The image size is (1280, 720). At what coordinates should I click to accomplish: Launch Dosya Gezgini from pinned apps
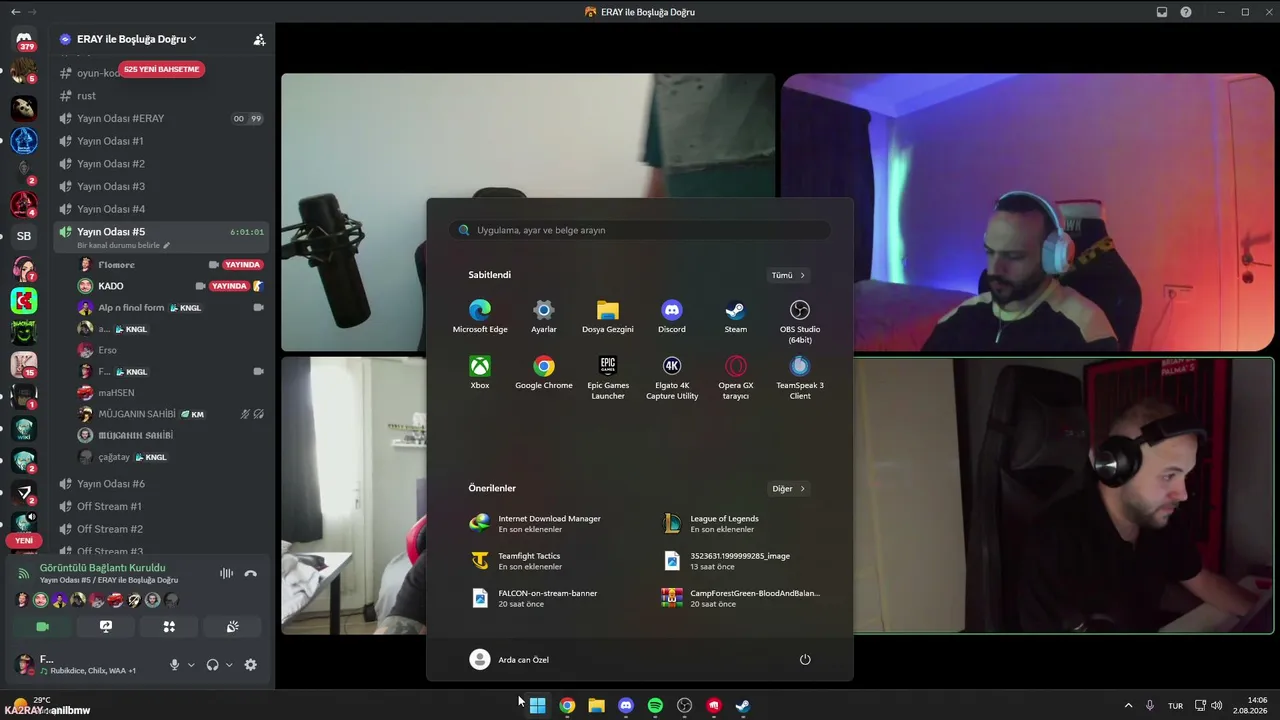pos(608,316)
